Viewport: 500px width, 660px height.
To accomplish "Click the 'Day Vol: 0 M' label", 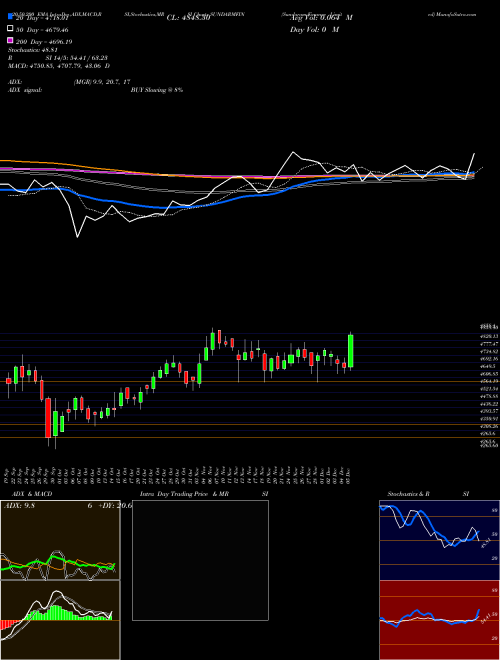I will click(x=314, y=30).
